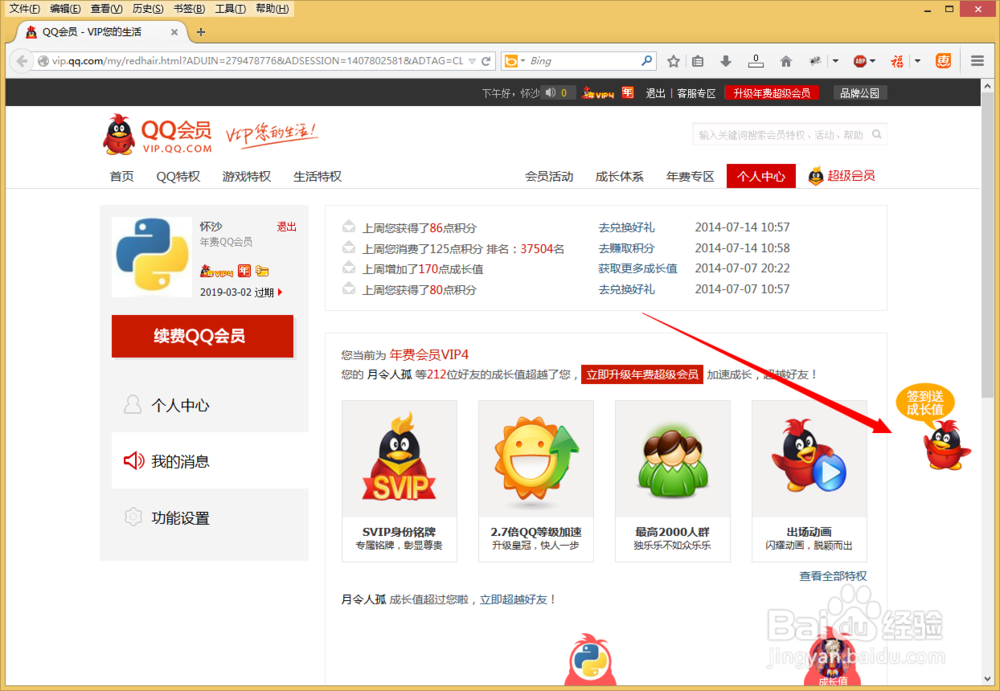Click the Bing search magnifier icon

[646, 61]
